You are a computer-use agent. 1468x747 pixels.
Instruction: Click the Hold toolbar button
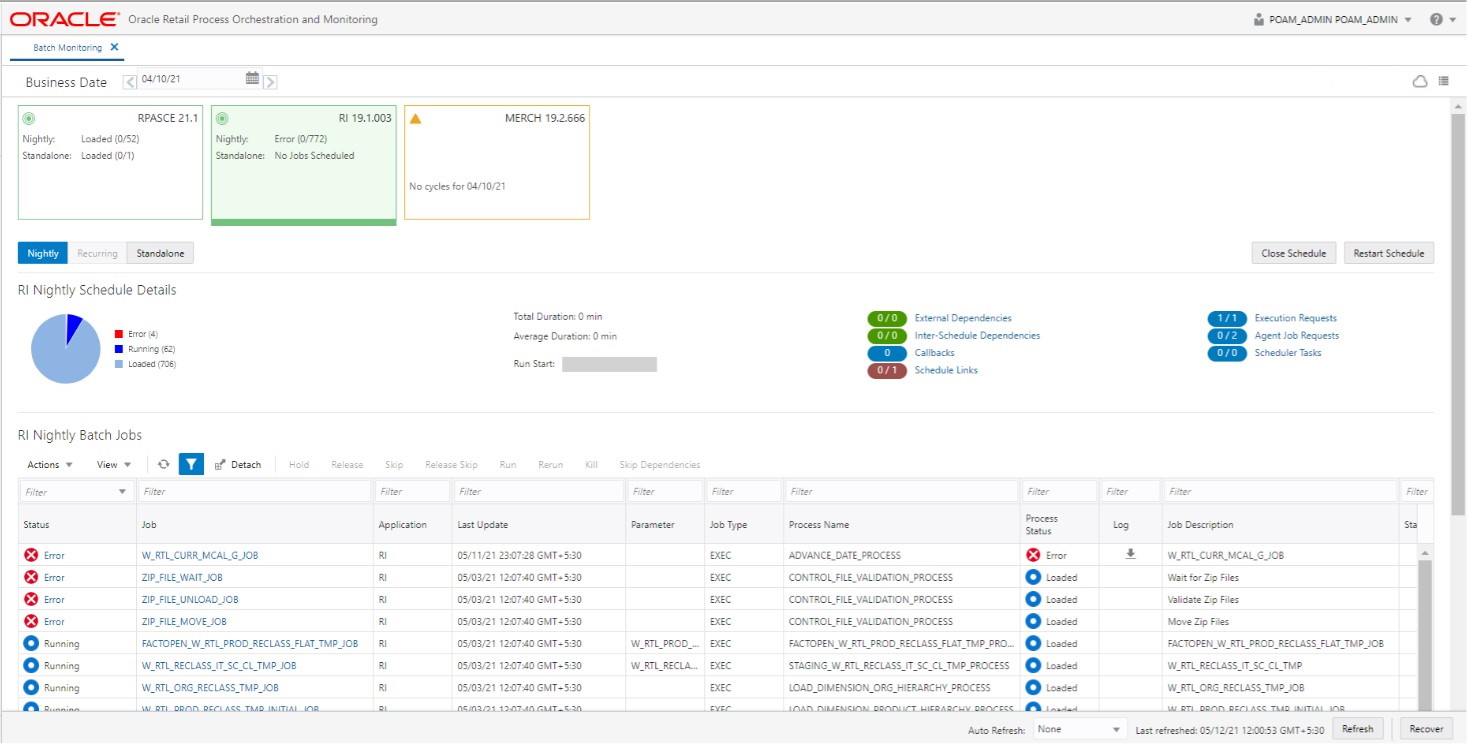tap(299, 465)
